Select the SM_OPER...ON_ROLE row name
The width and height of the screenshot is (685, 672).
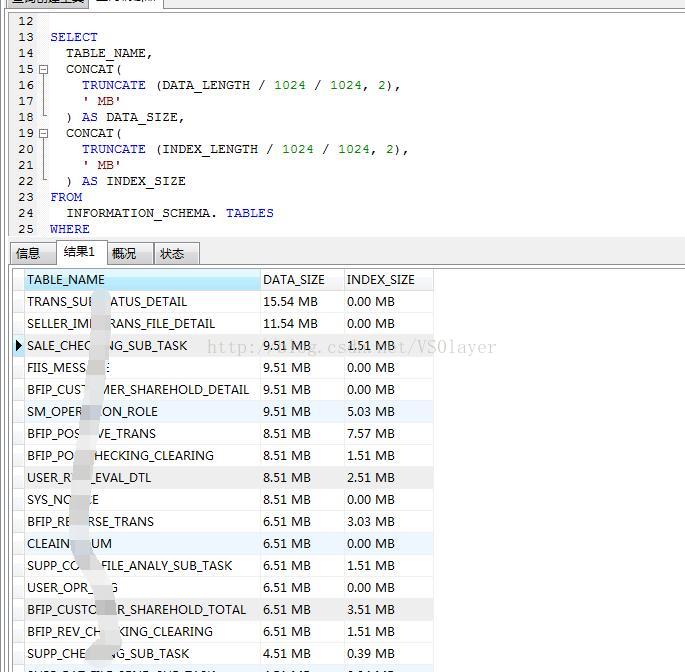(142, 412)
